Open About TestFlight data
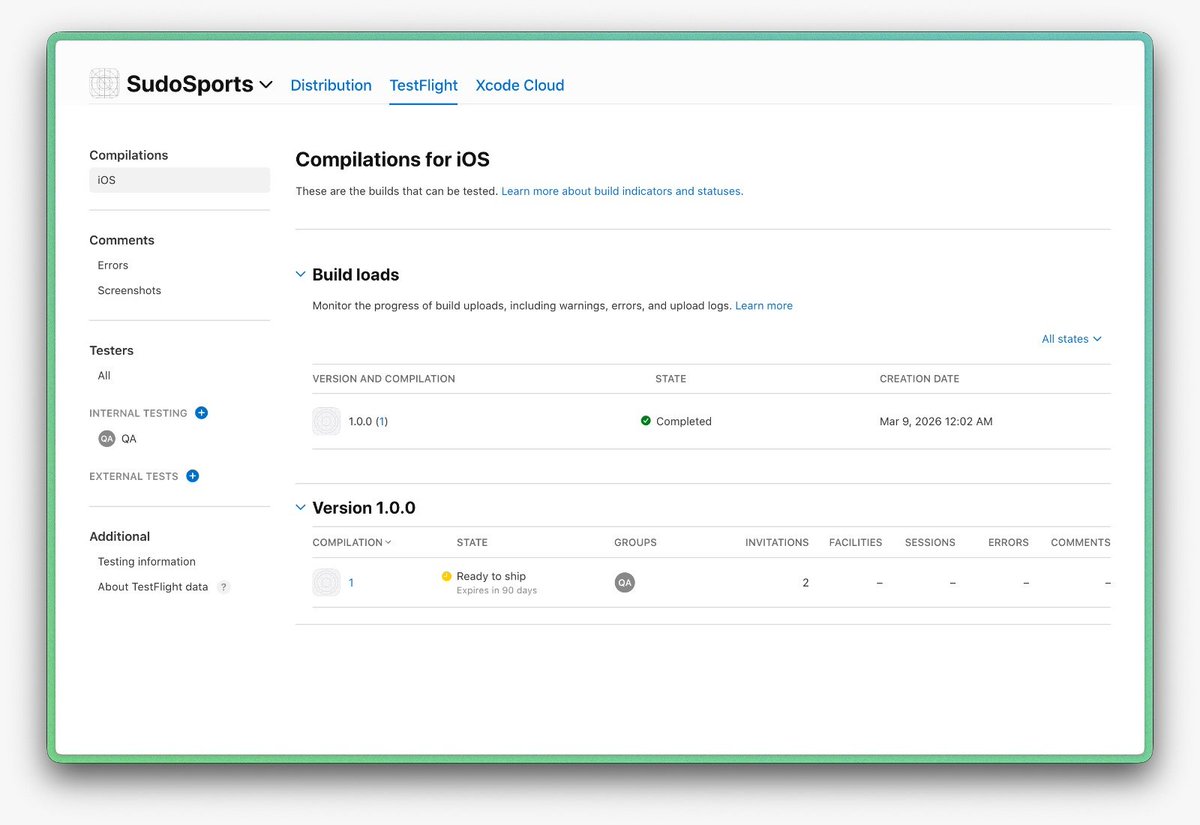 click(153, 587)
